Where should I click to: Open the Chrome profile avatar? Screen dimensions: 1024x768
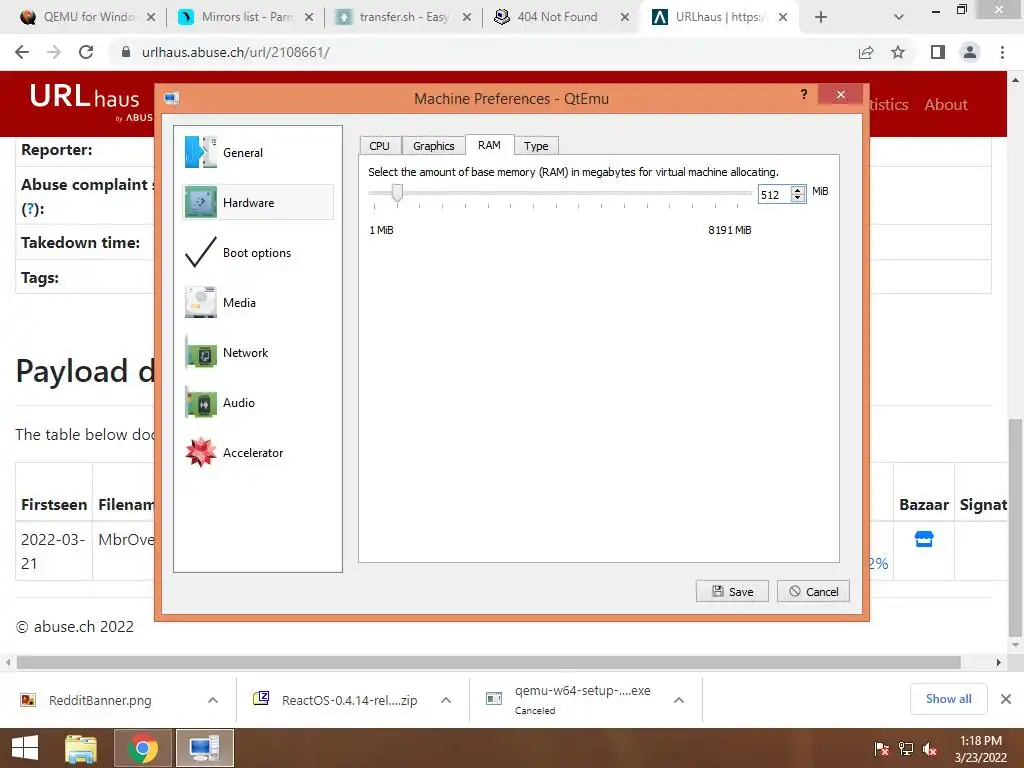970,52
